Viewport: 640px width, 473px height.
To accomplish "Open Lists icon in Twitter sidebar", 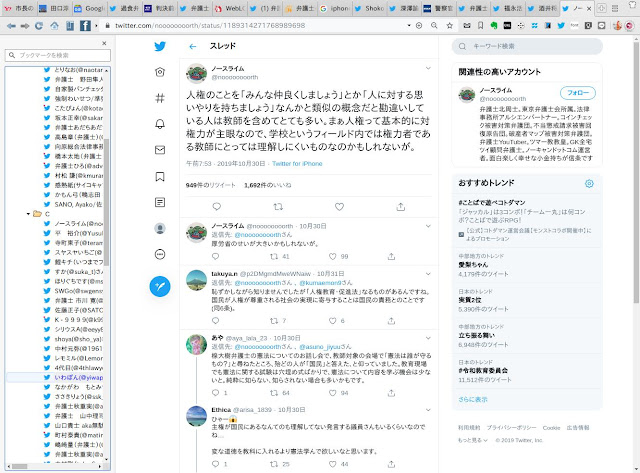I will (160, 202).
